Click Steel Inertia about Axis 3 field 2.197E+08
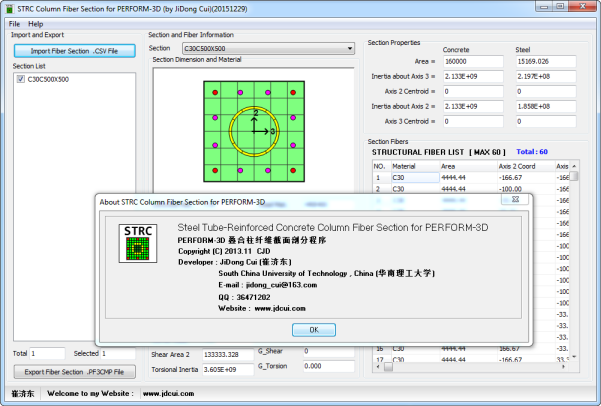The image size is (601, 406). 546,76
